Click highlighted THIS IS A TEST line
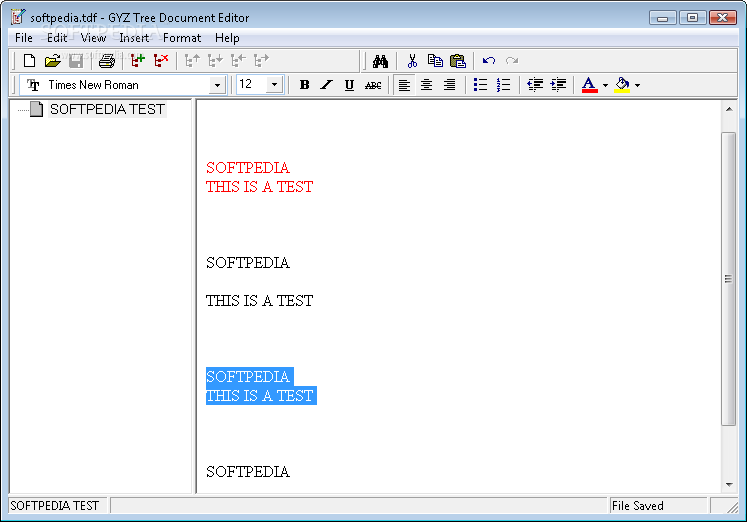Screen dimensions: 747x522 tap(261, 396)
